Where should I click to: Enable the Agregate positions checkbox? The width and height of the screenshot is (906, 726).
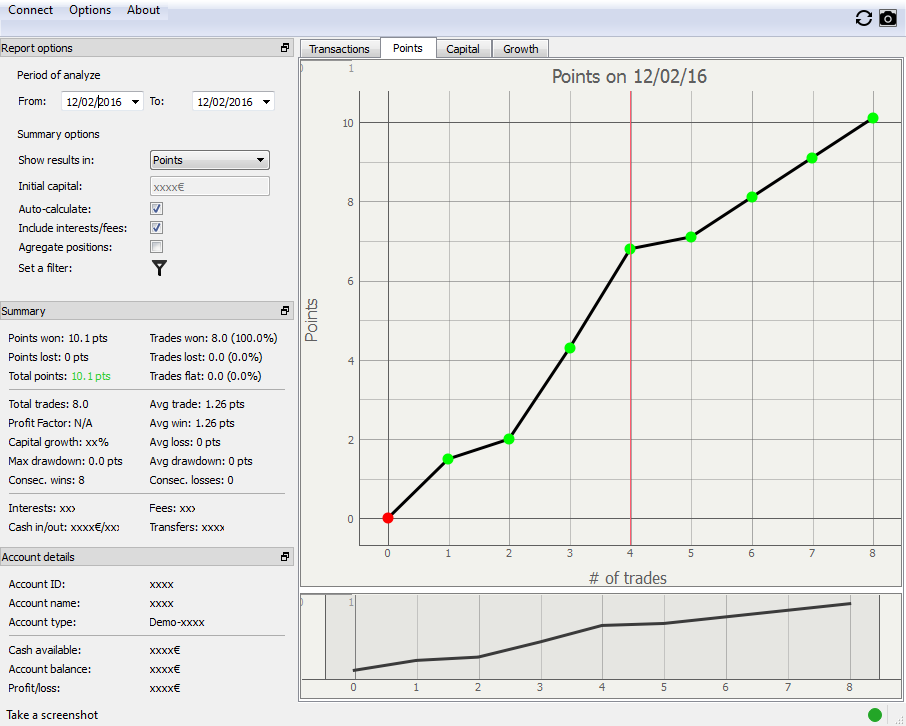click(x=157, y=247)
